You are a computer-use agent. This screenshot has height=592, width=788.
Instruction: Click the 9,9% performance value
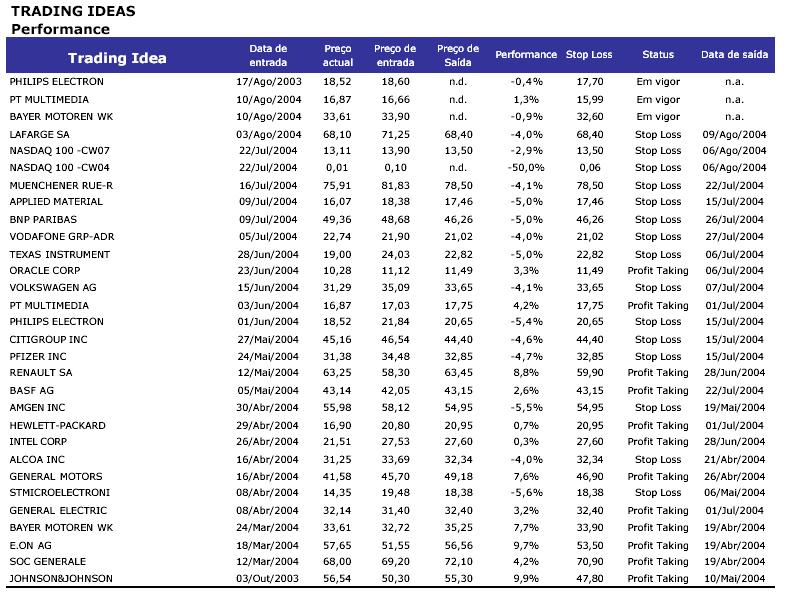coord(526,579)
